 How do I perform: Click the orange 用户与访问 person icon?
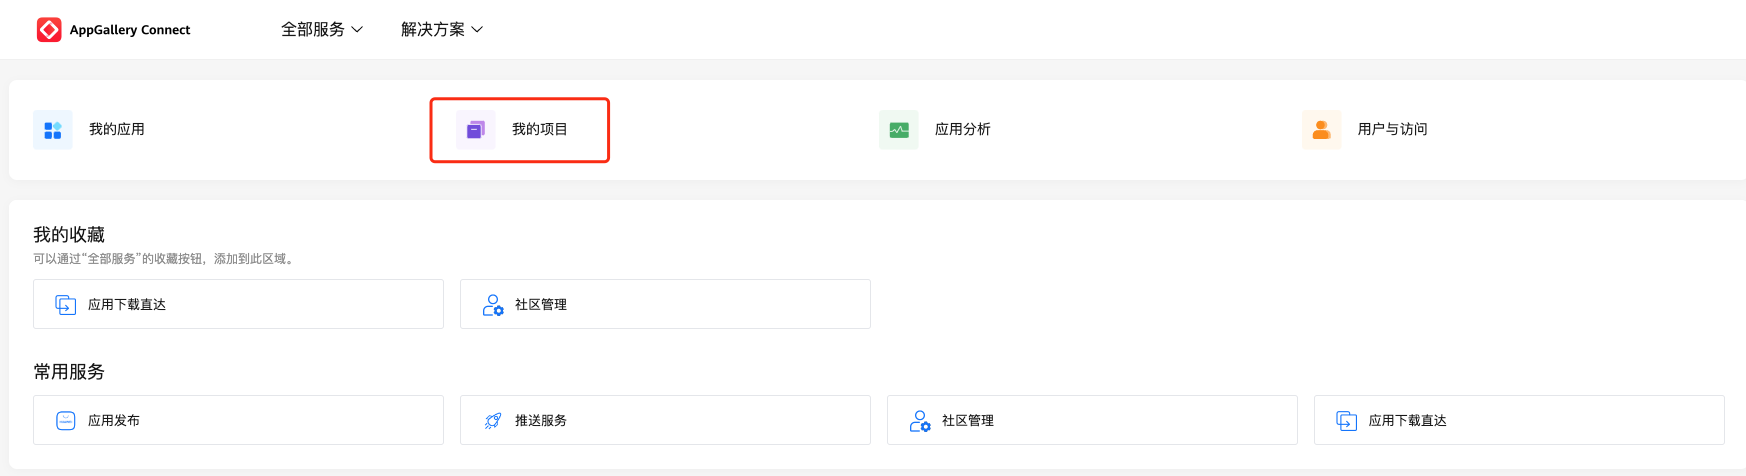tap(1322, 130)
